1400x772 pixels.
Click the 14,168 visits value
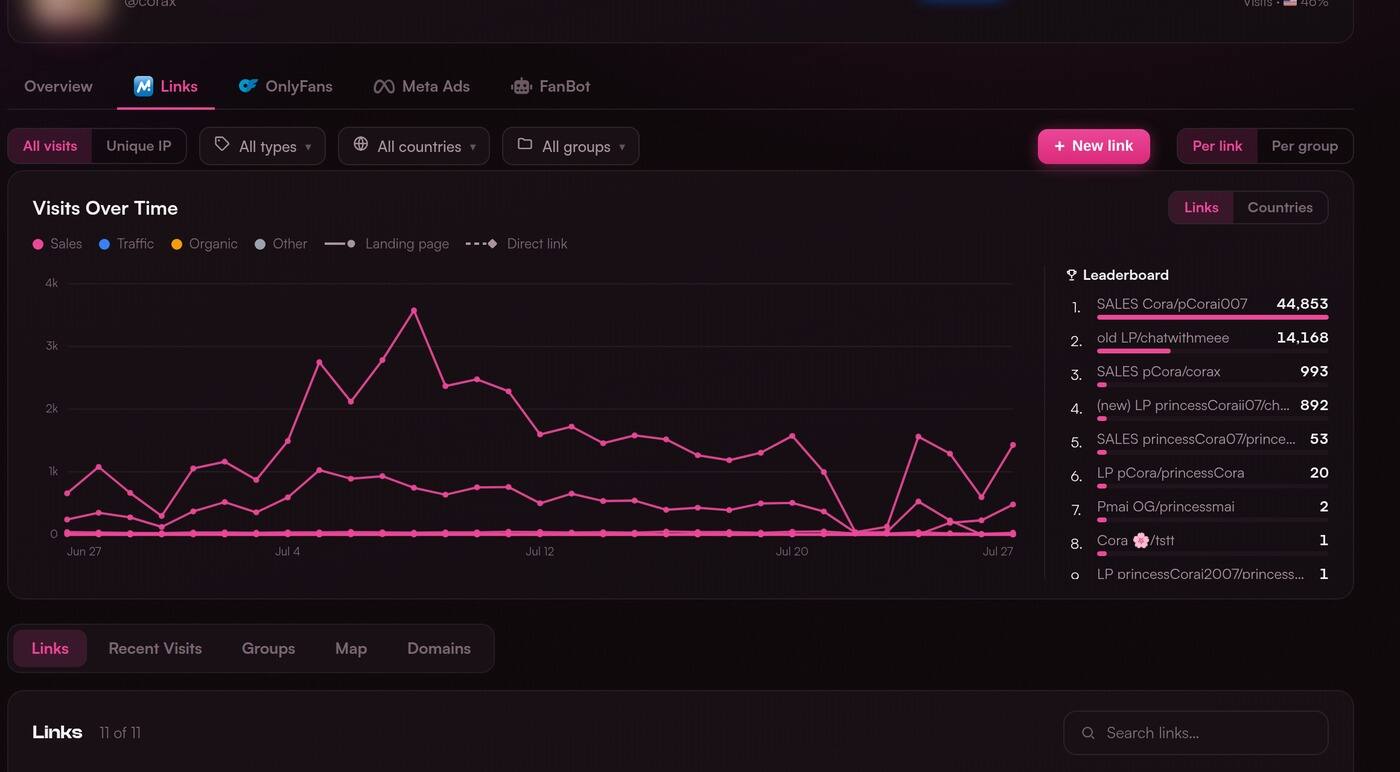[x=1302, y=338]
